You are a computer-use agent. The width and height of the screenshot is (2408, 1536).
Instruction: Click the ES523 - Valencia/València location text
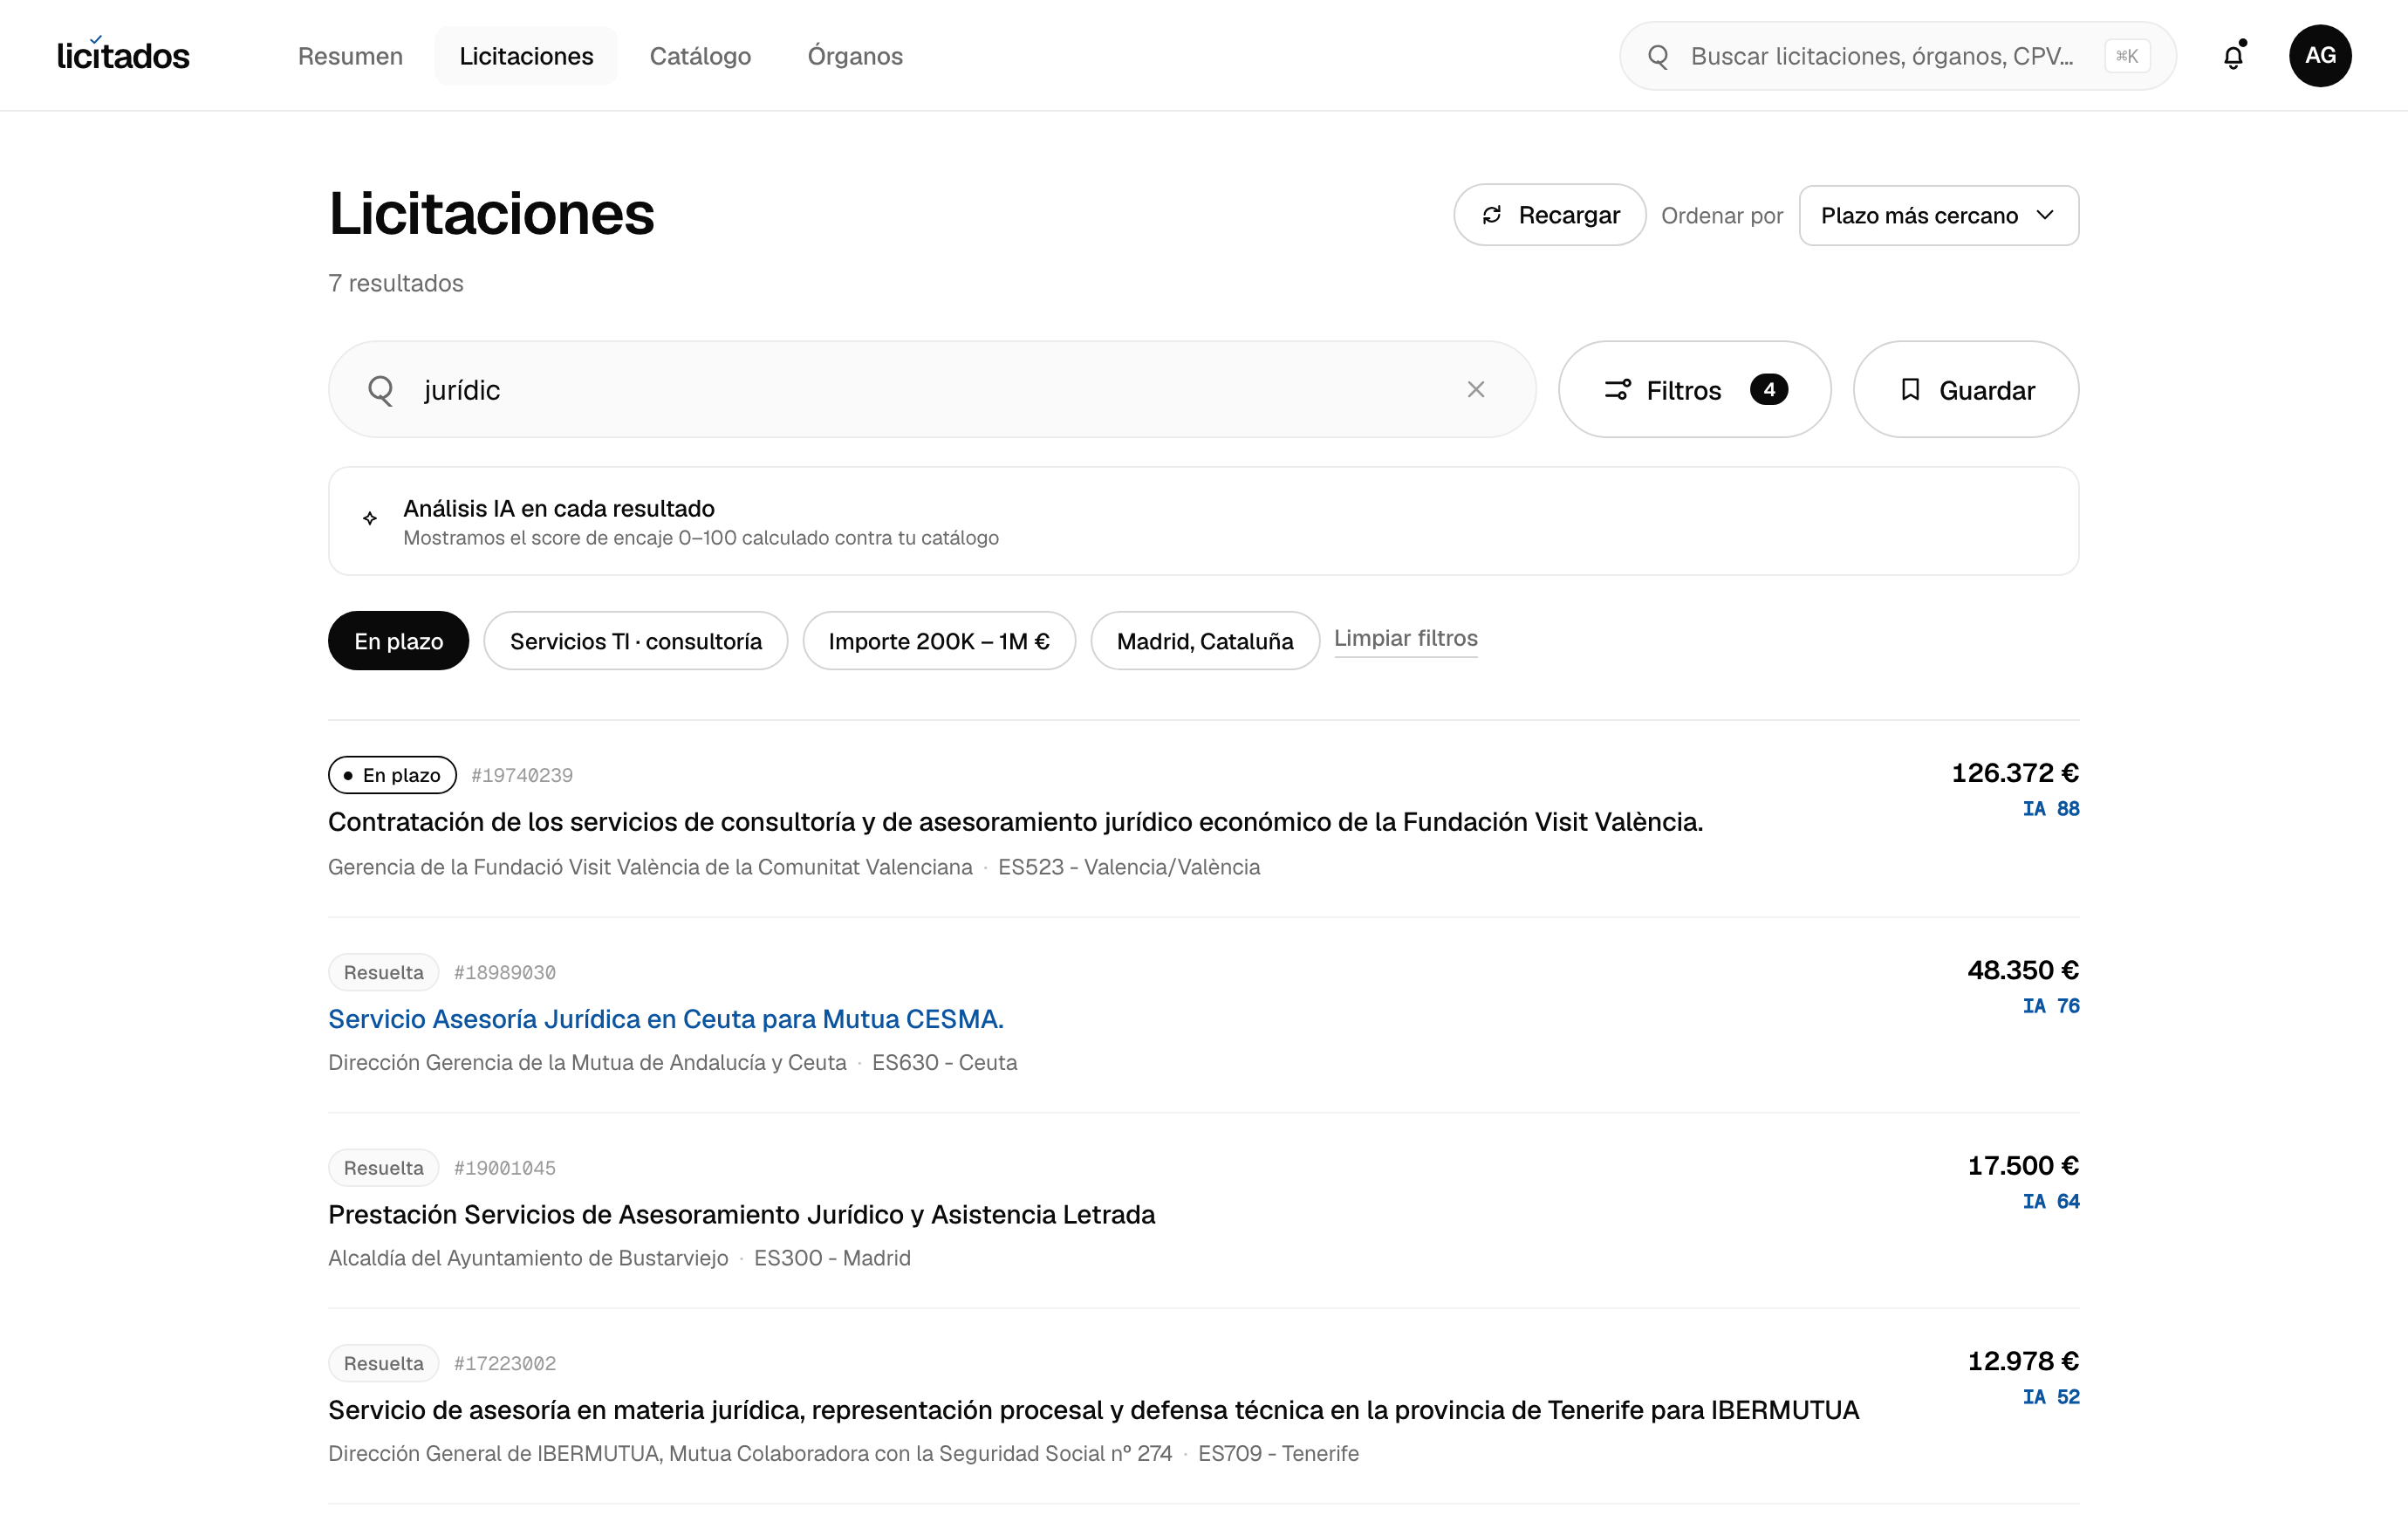point(1129,867)
